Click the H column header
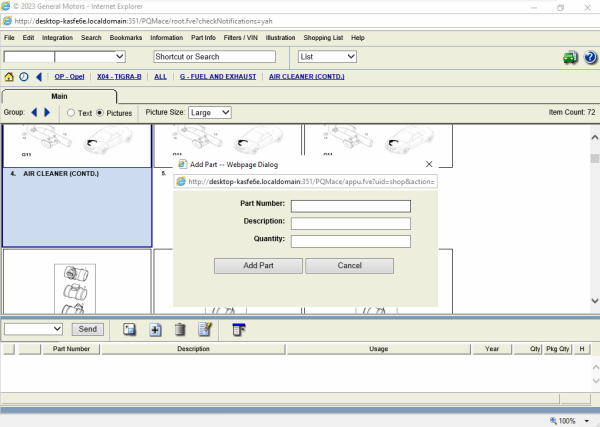 click(x=582, y=349)
